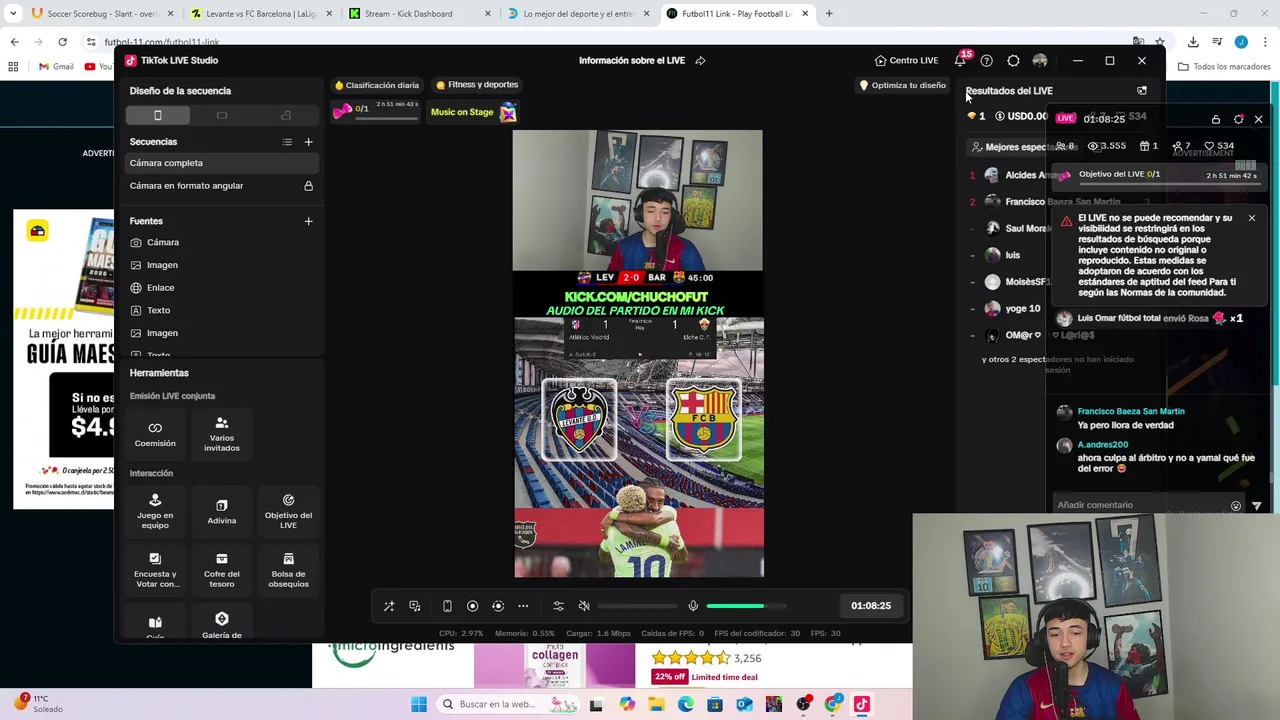1280x720 pixels.
Task: Pop out the Resultados del LIVE panel
Action: pos(1142,91)
